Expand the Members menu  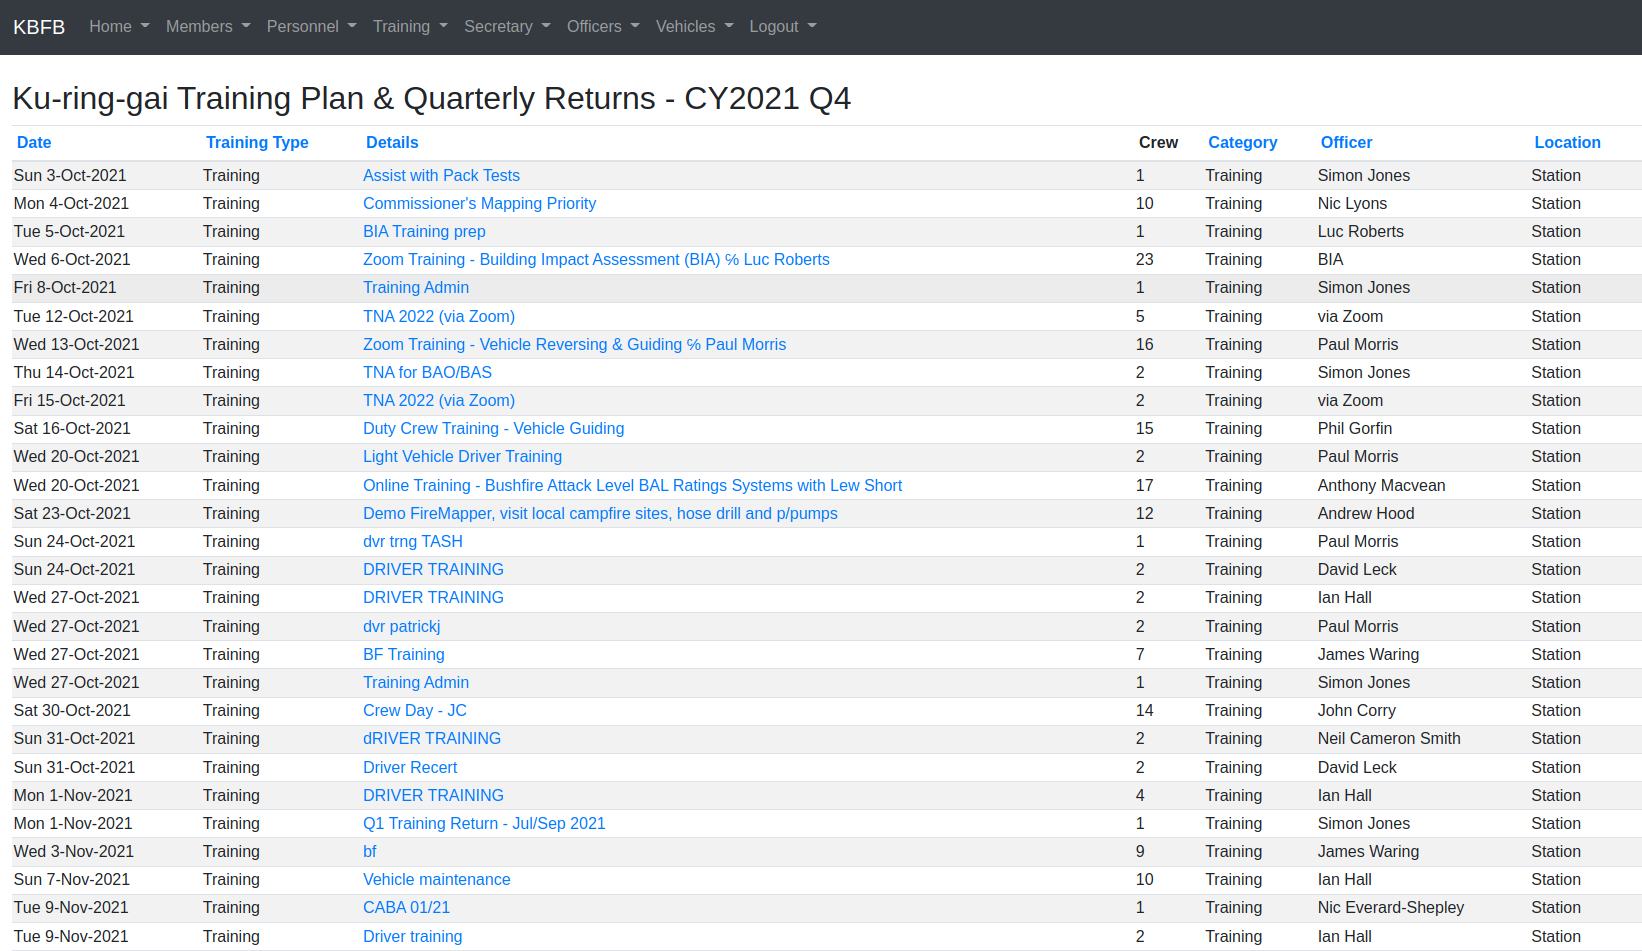click(x=208, y=27)
